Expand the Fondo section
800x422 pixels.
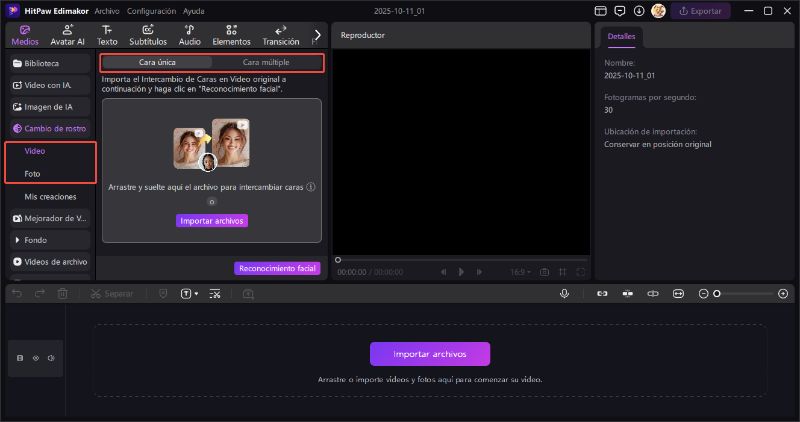pos(50,240)
